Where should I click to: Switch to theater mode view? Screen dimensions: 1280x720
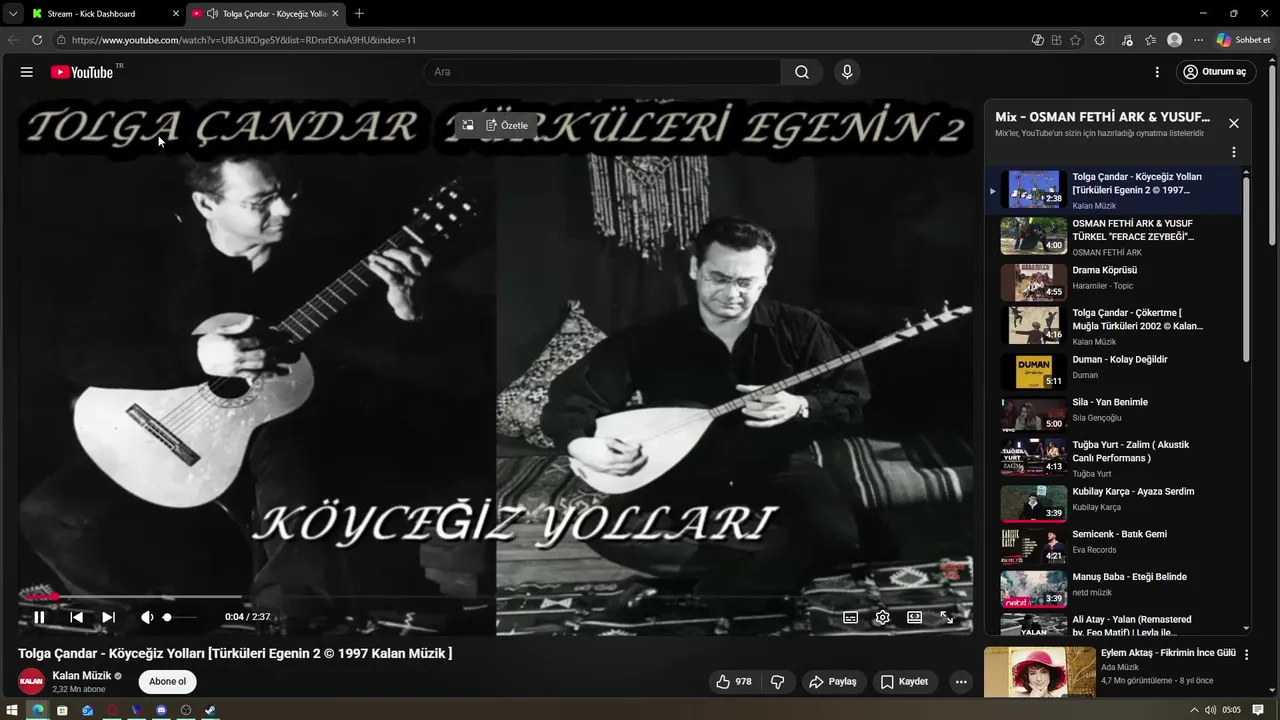click(x=914, y=617)
